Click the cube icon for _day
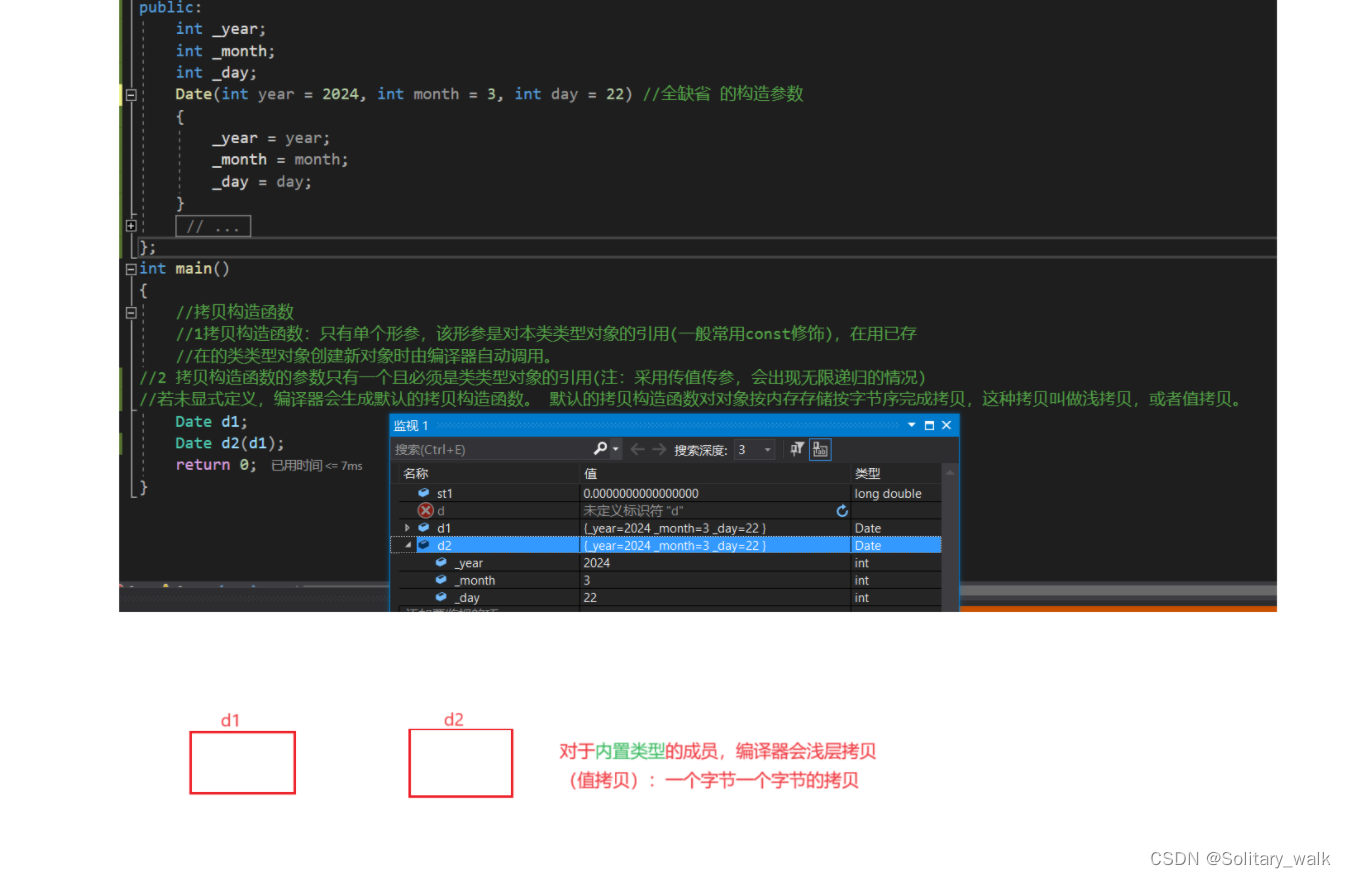 tap(441, 597)
